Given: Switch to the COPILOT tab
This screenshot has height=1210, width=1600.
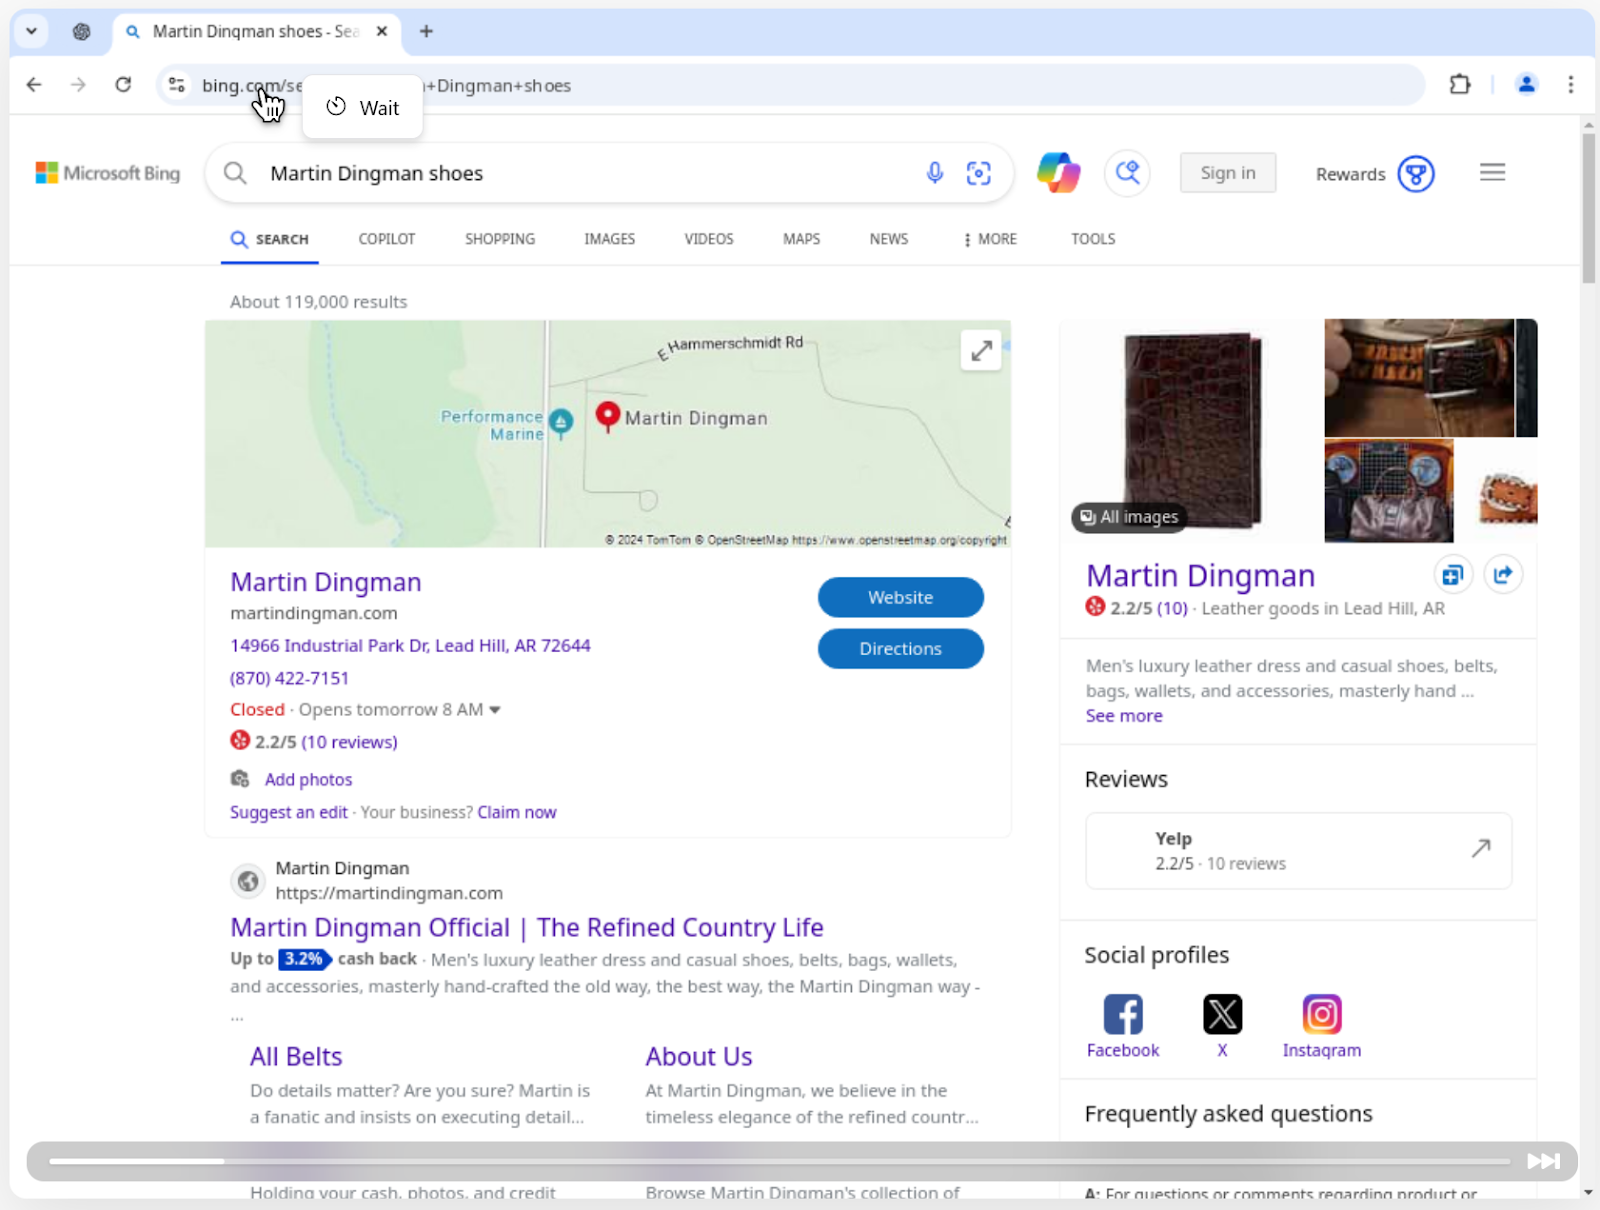Looking at the screenshot, I should click(x=386, y=239).
